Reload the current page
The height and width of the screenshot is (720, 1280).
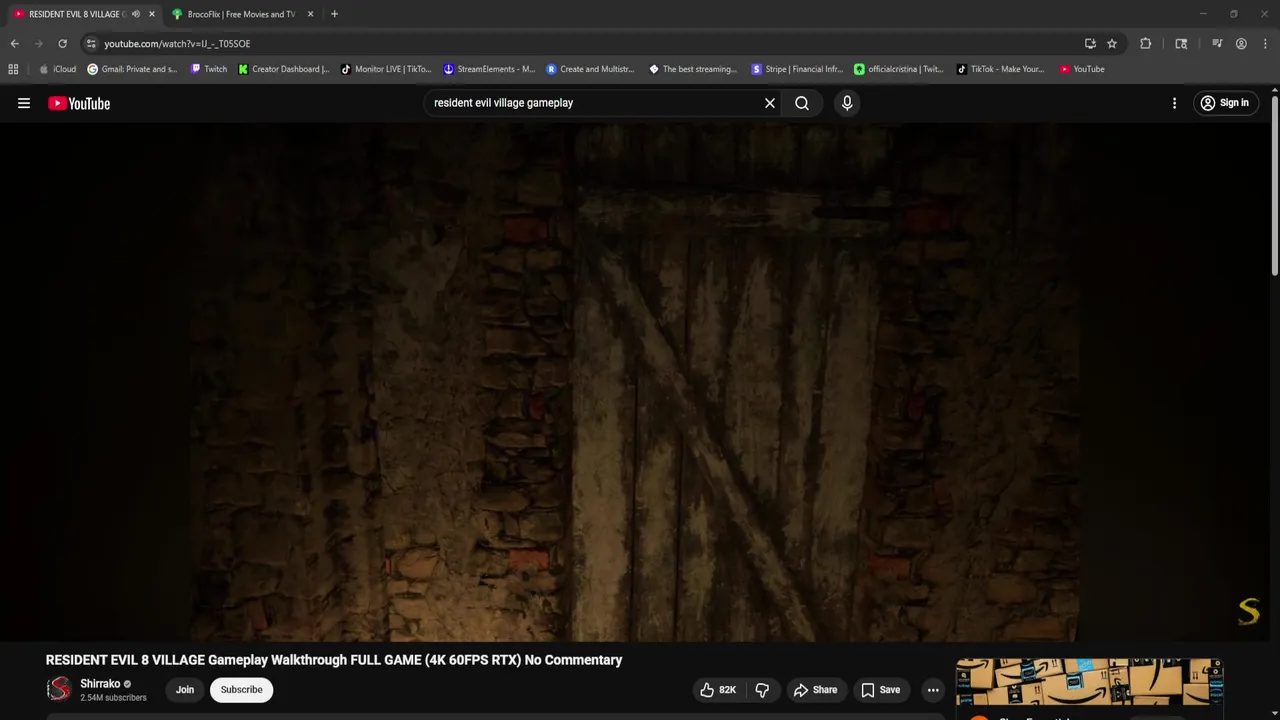pos(62,44)
